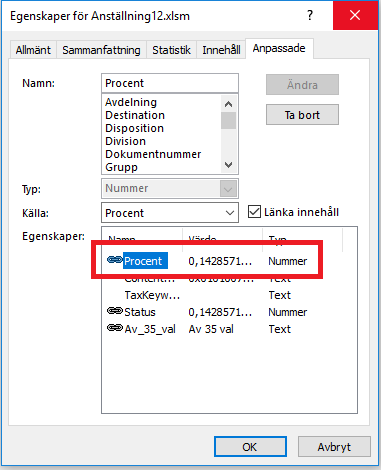Image resolution: width=381 pixels, height=470 pixels.
Task: Switch to the Allmänt tab
Action: tap(33, 50)
